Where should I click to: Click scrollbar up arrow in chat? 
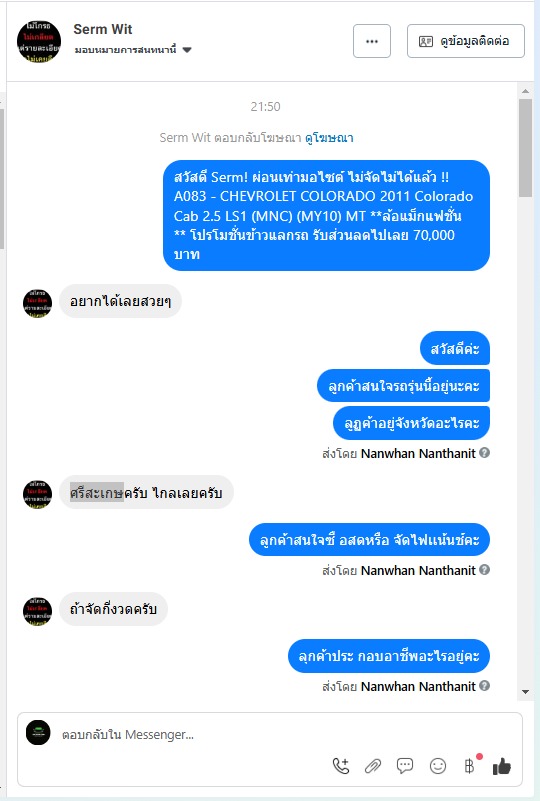525,91
